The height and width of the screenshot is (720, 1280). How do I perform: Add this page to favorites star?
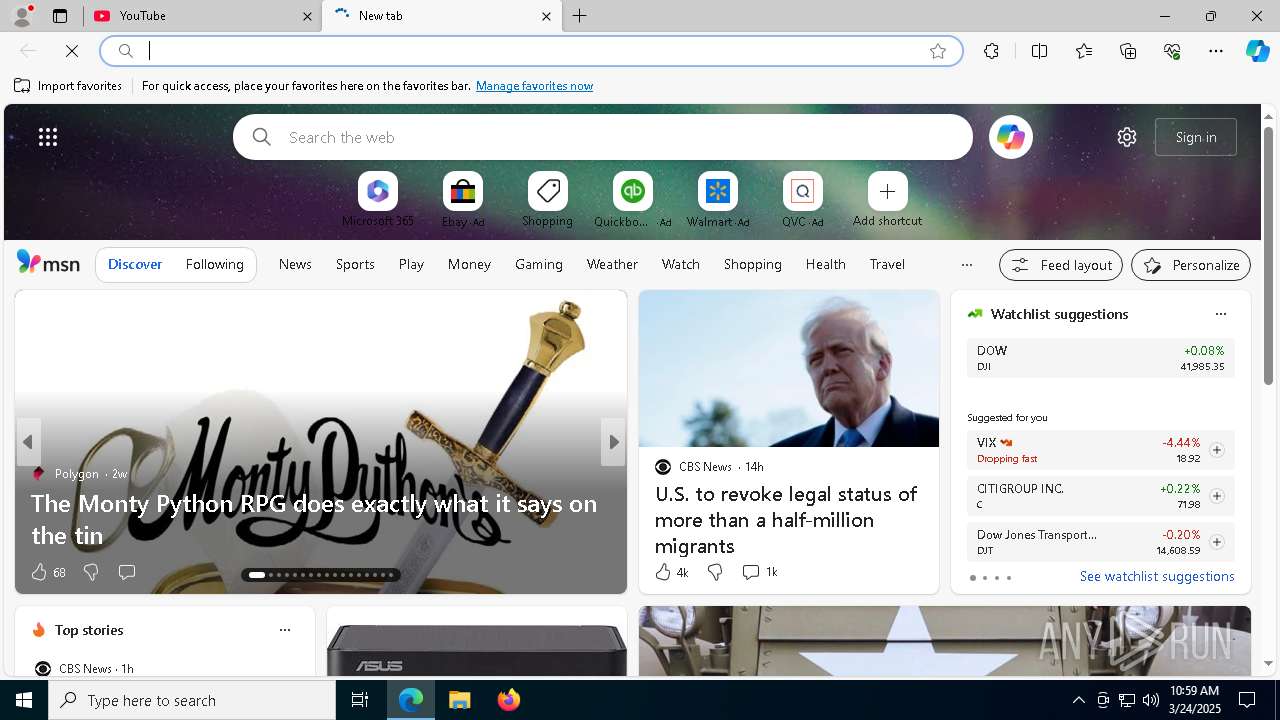[938, 51]
